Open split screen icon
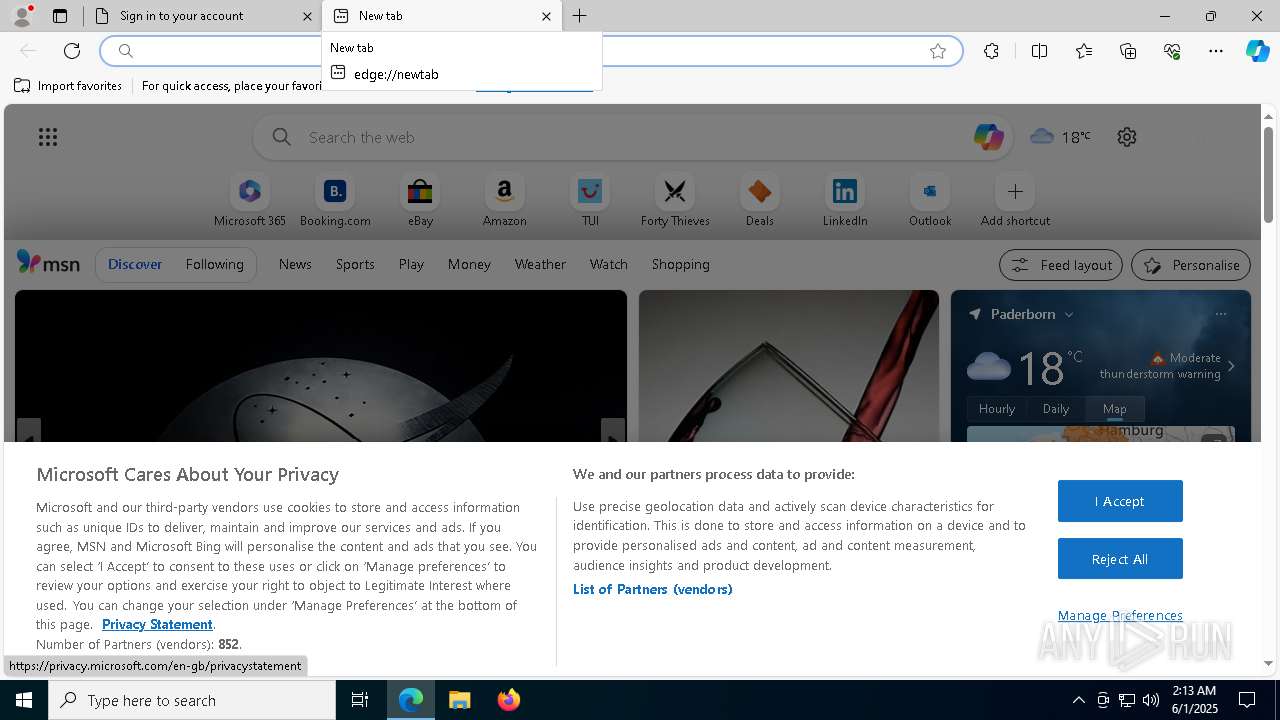The image size is (1280, 720). [x=1039, y=51]
